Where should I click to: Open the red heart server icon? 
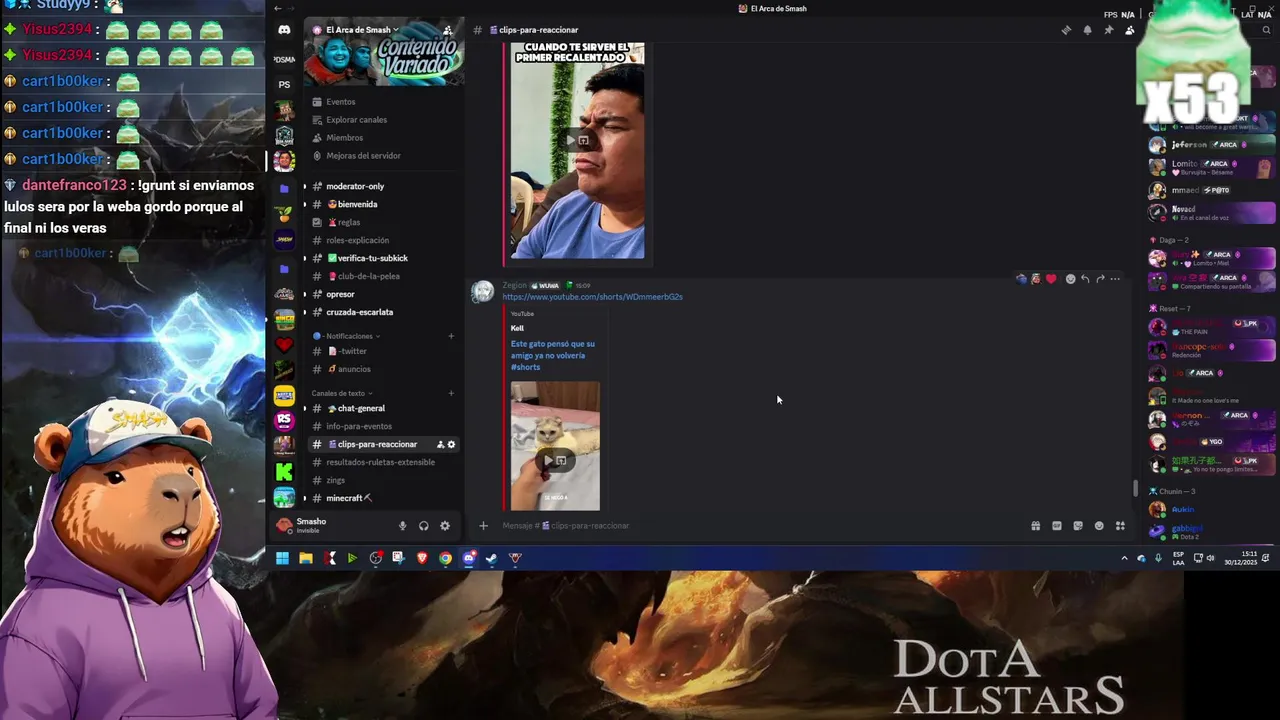(284, 344)
